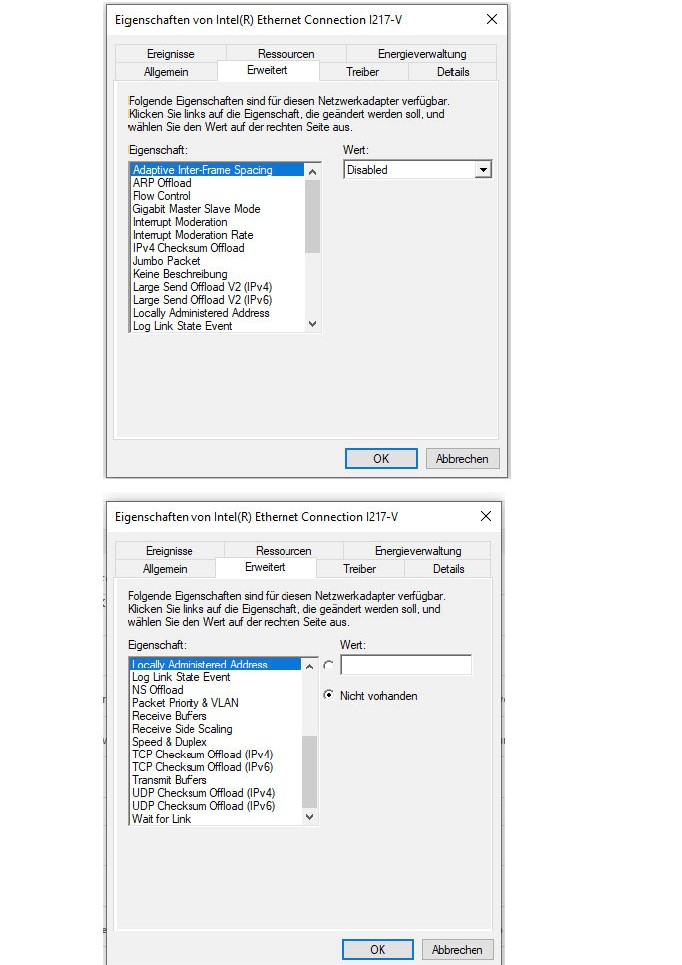This screenshot has width=682, height=965.
Task: Click the down arrow of the lower property list scrollbar
Action: [310, 817]
